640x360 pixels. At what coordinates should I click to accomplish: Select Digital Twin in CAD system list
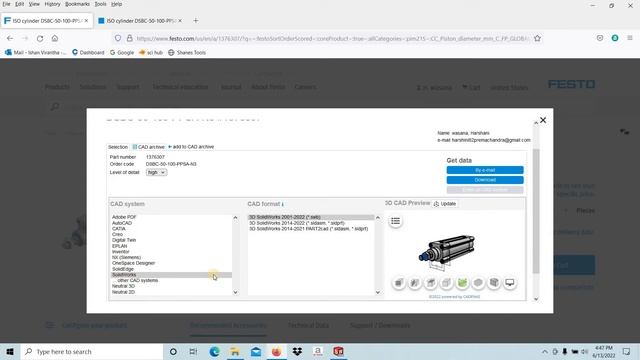(124, 240)
